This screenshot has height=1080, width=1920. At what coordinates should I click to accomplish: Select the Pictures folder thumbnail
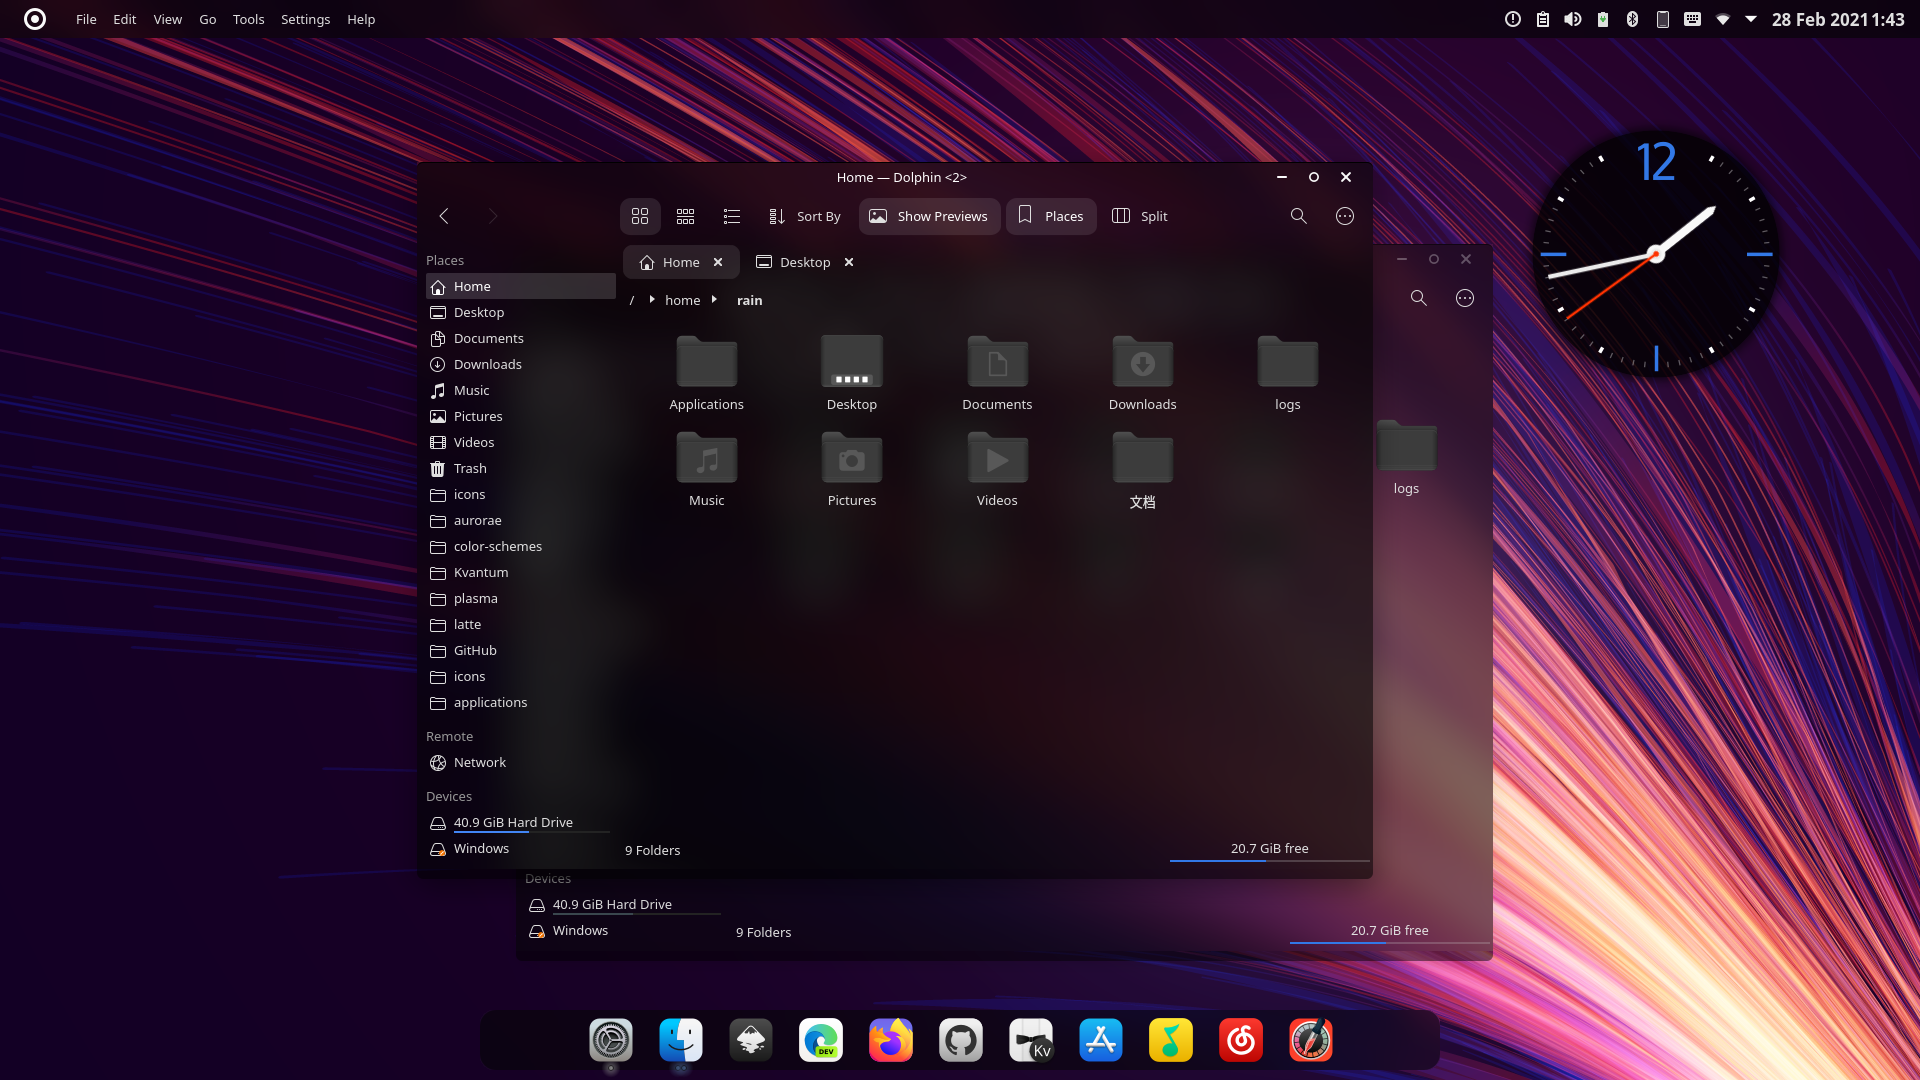(x=851, y=461)
